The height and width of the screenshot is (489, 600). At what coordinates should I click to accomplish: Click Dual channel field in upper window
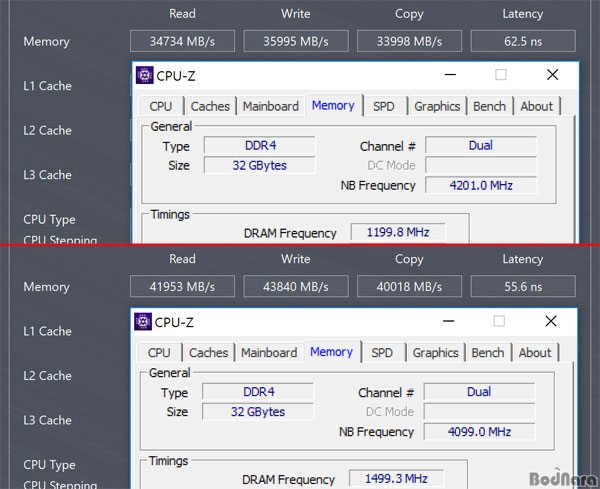click(481, 145)
